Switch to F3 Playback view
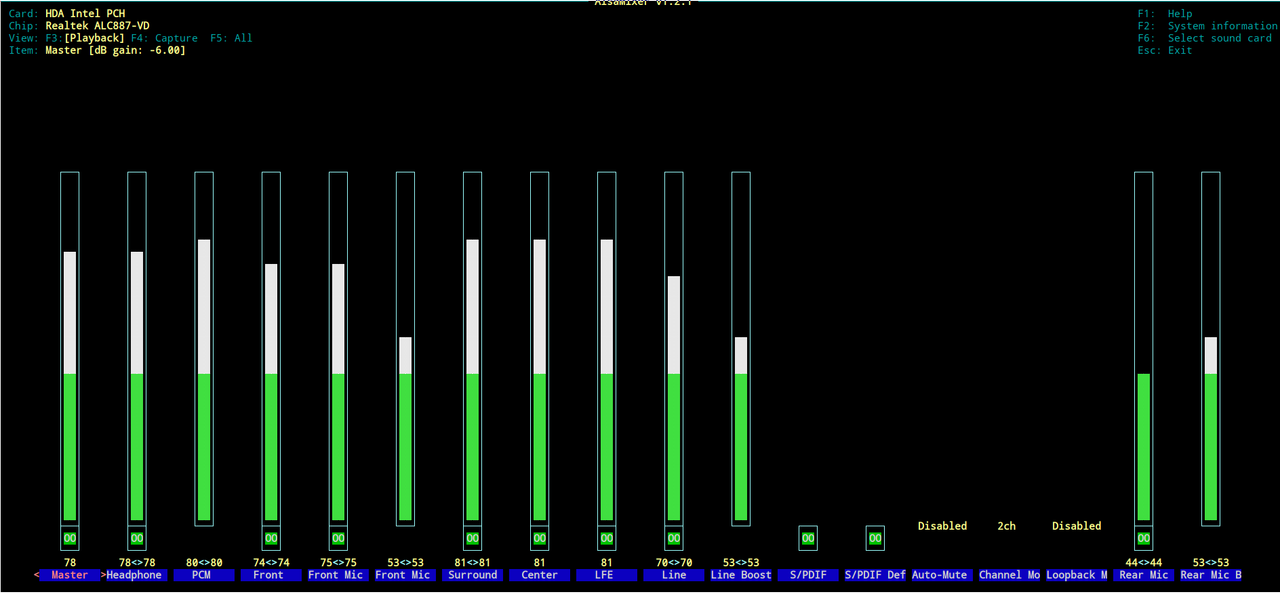The image size is (1280, 593). (85, 38)
